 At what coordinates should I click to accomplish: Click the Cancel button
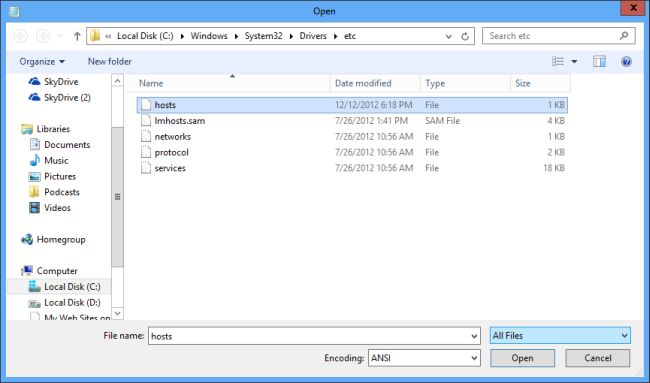(x=598, y=358)
